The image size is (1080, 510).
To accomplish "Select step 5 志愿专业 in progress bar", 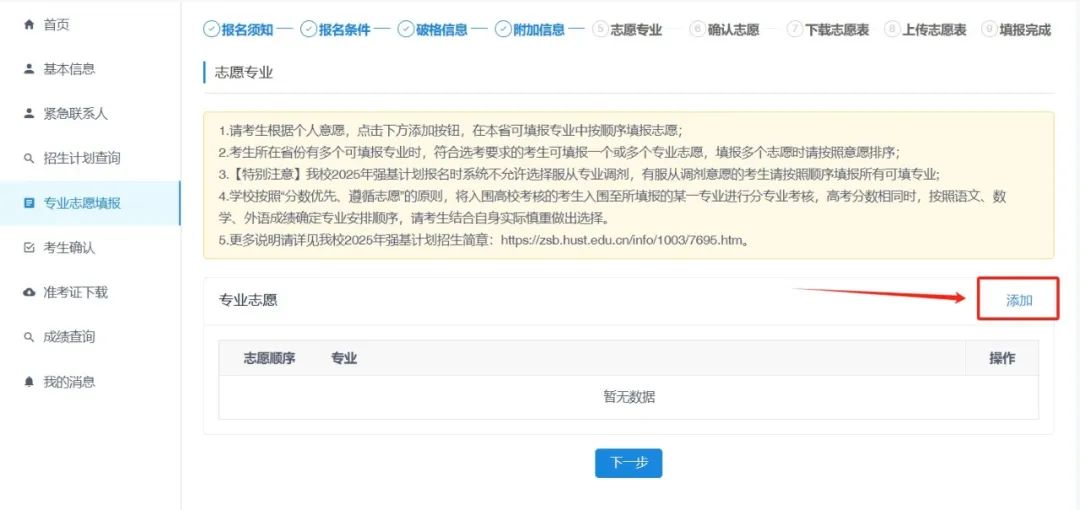I will tap(635, 30).
